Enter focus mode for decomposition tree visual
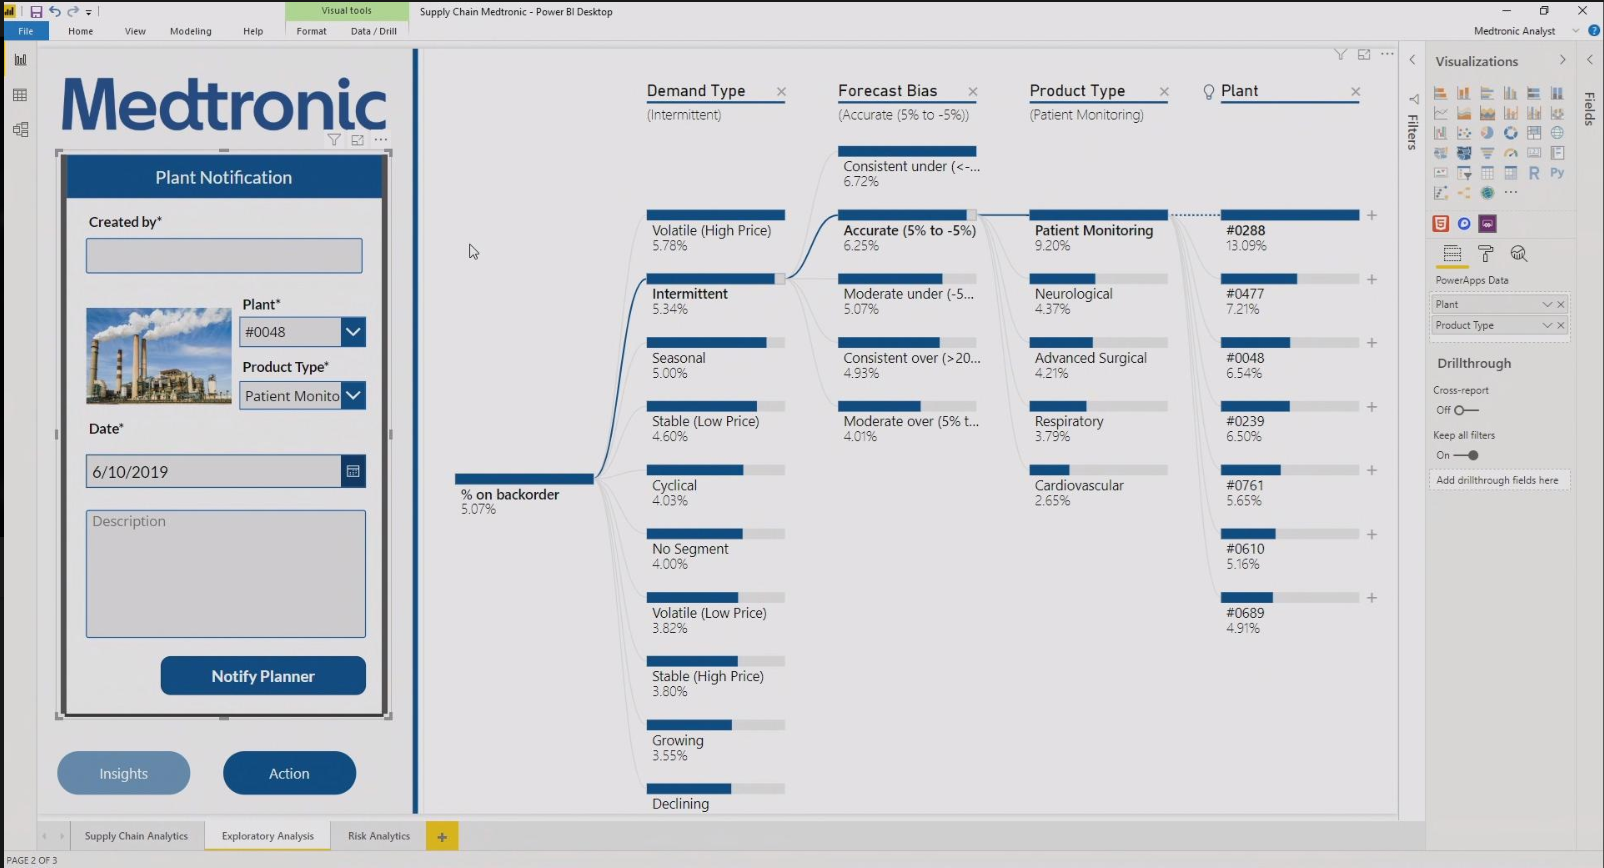Viewport: 1604px width, 868px height. tap(1364, 54)
